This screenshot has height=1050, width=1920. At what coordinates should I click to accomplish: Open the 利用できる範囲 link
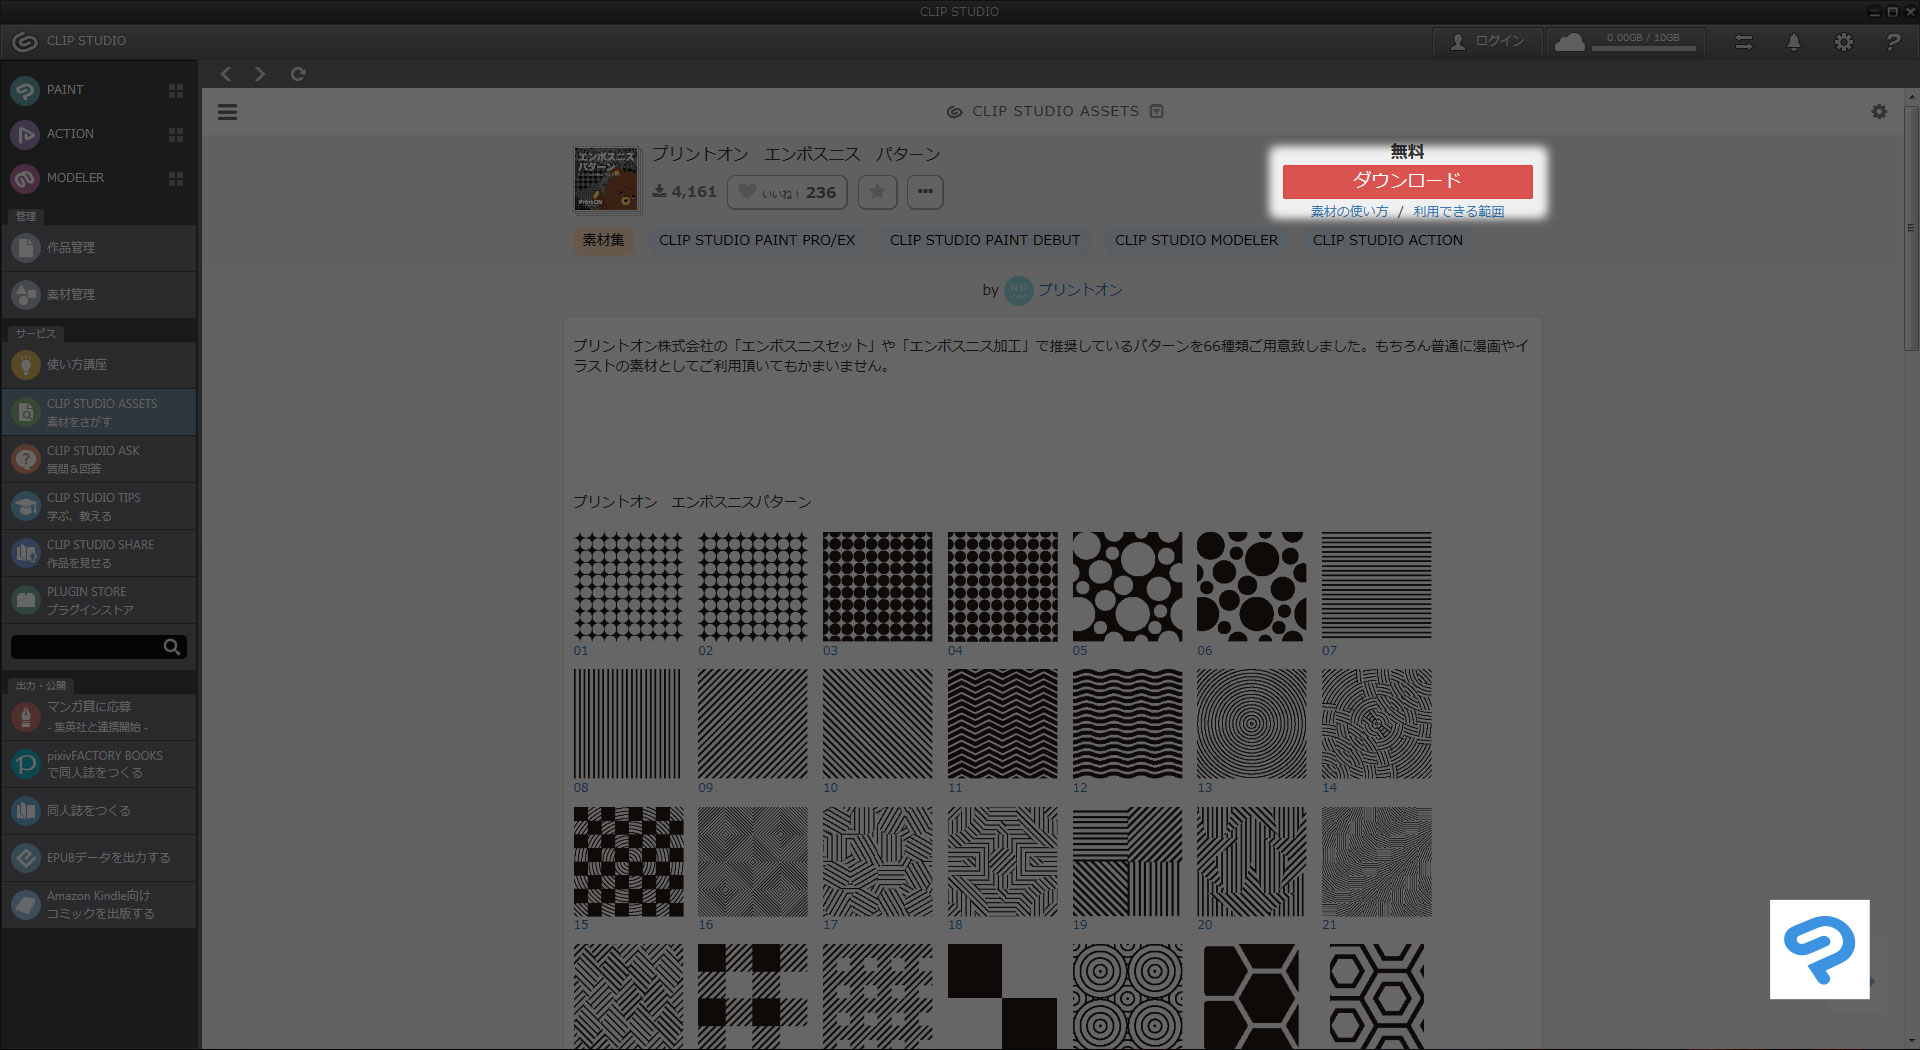click(1458, 212)
